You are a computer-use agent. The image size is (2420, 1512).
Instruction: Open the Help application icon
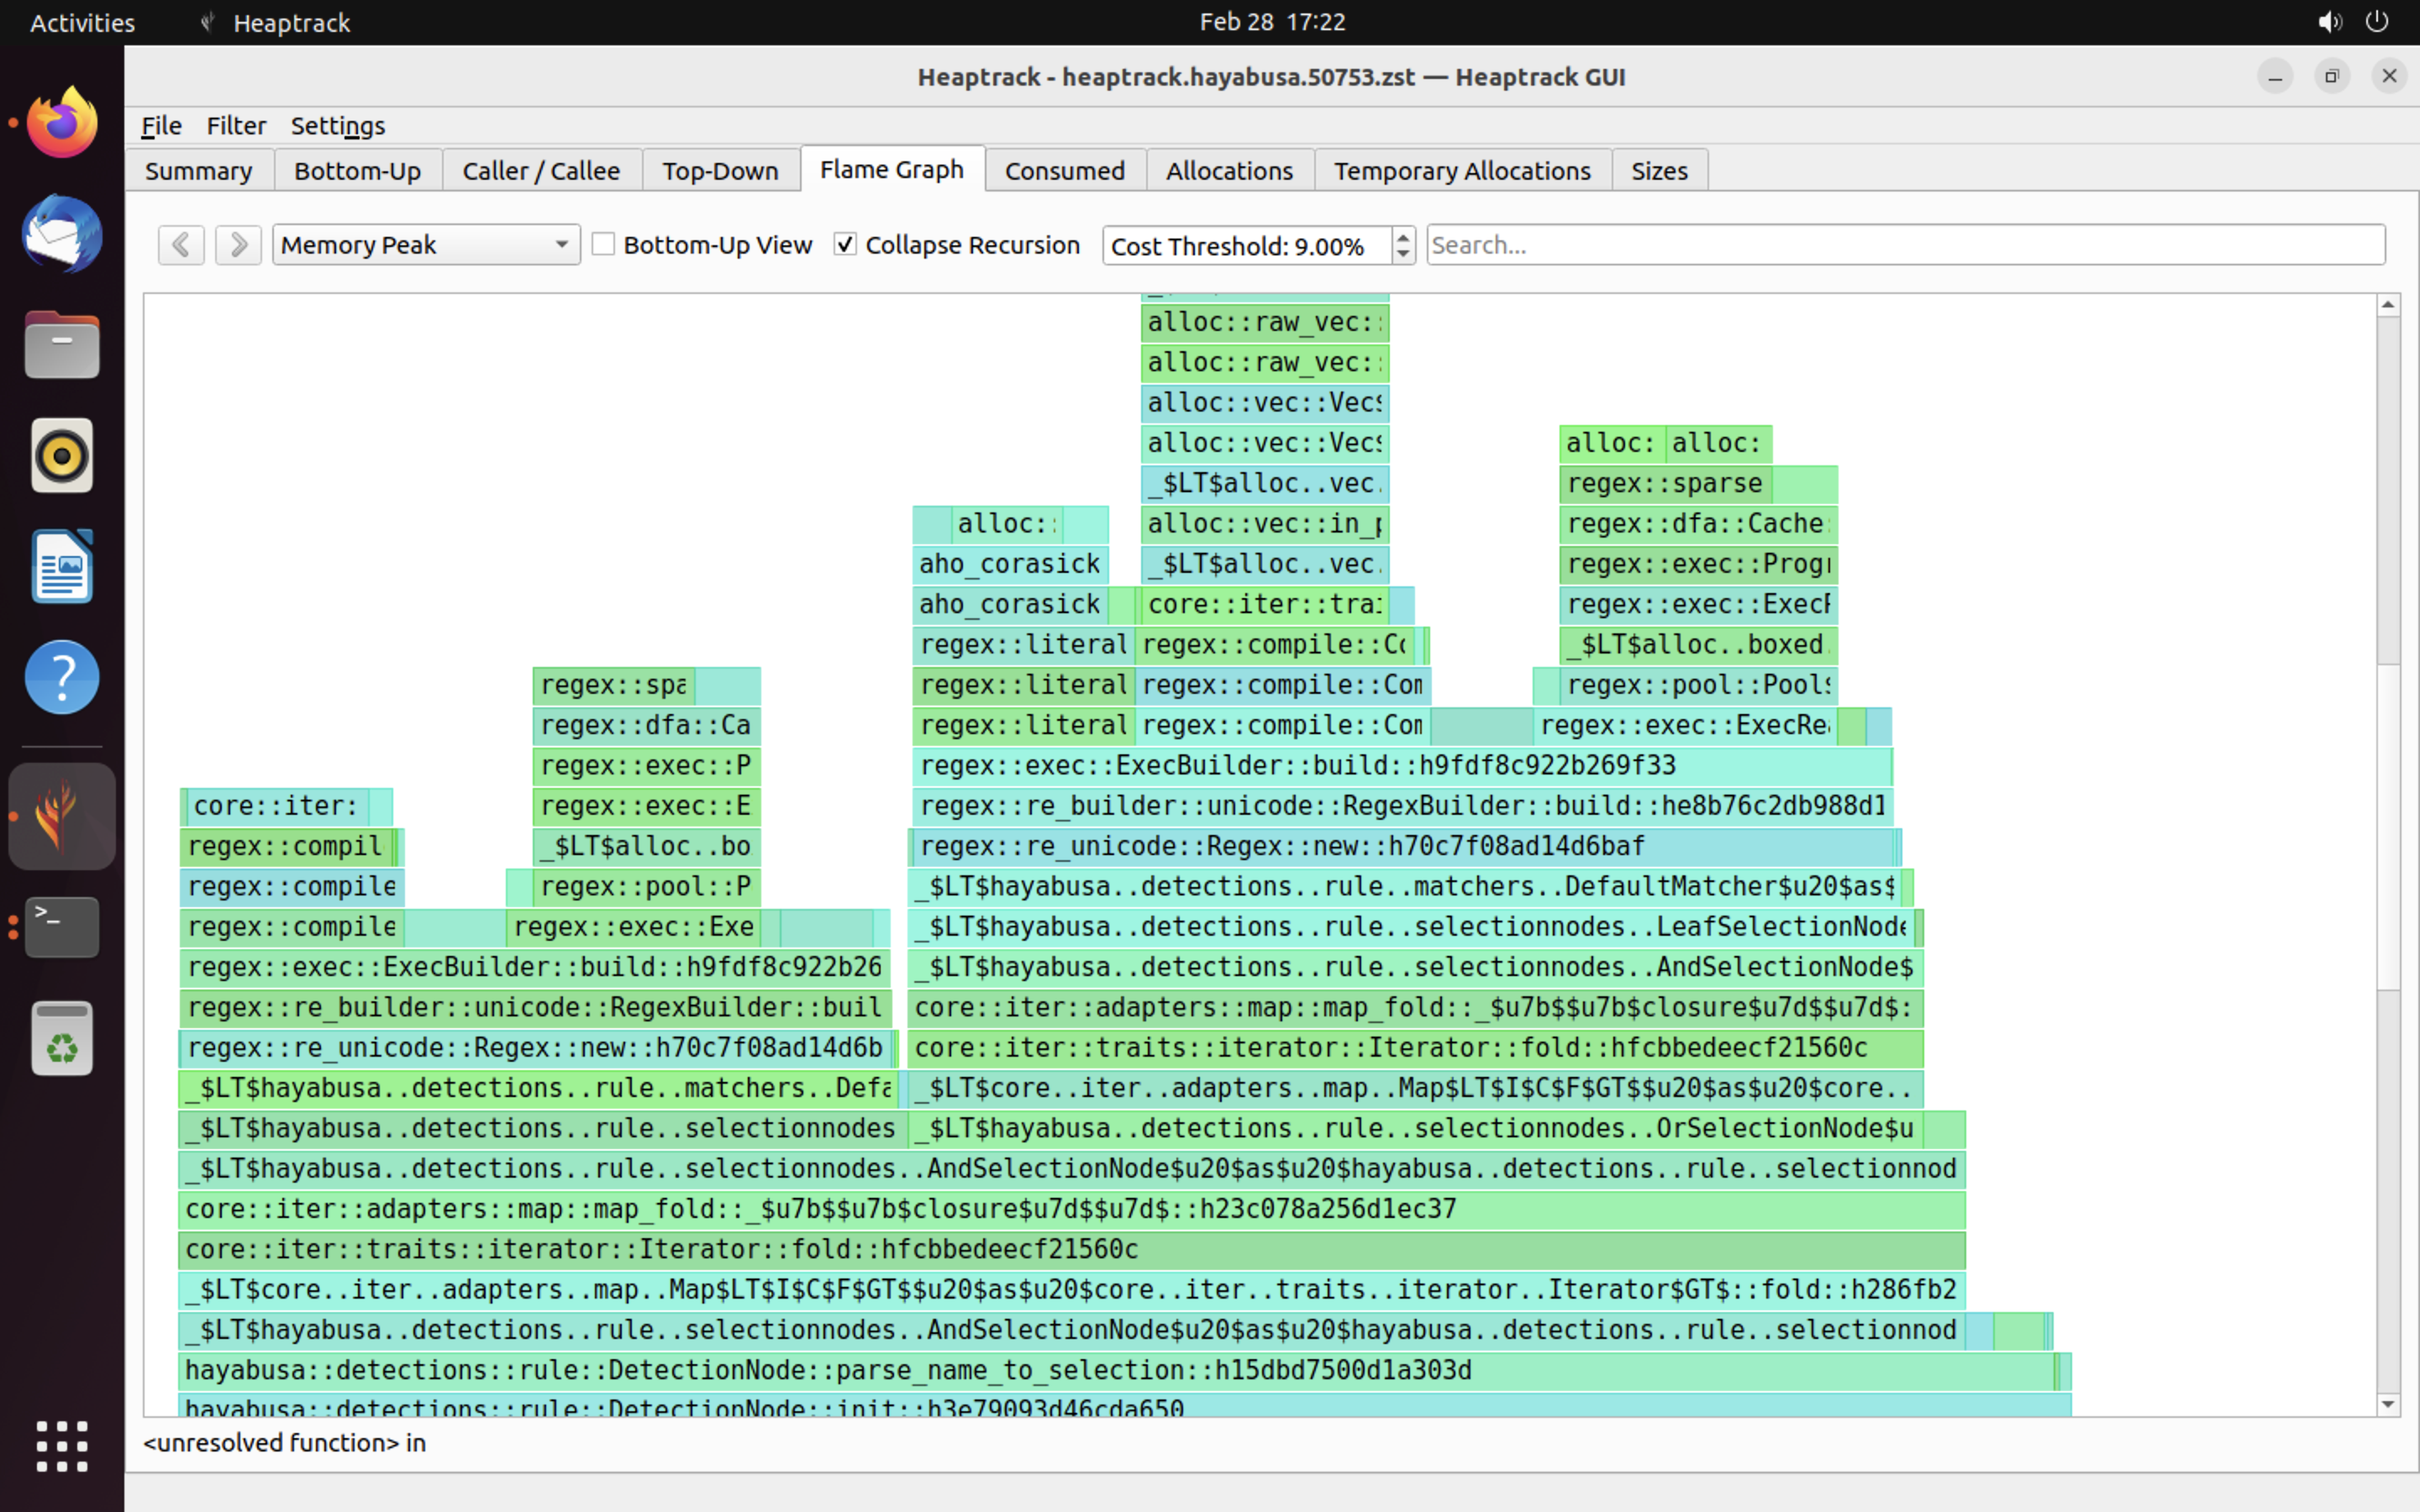coord(62,677)
